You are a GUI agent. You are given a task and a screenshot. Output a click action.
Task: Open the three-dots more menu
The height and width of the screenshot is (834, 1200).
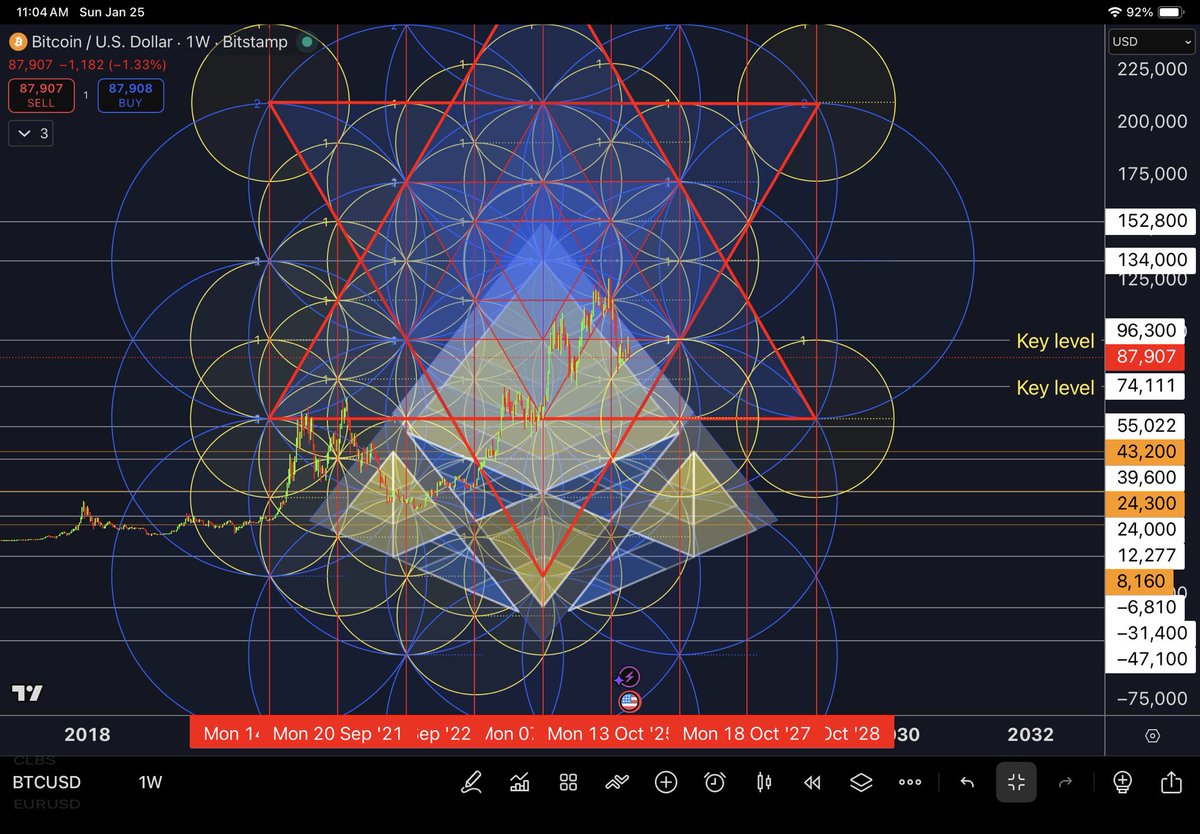[x=910, y=782]
